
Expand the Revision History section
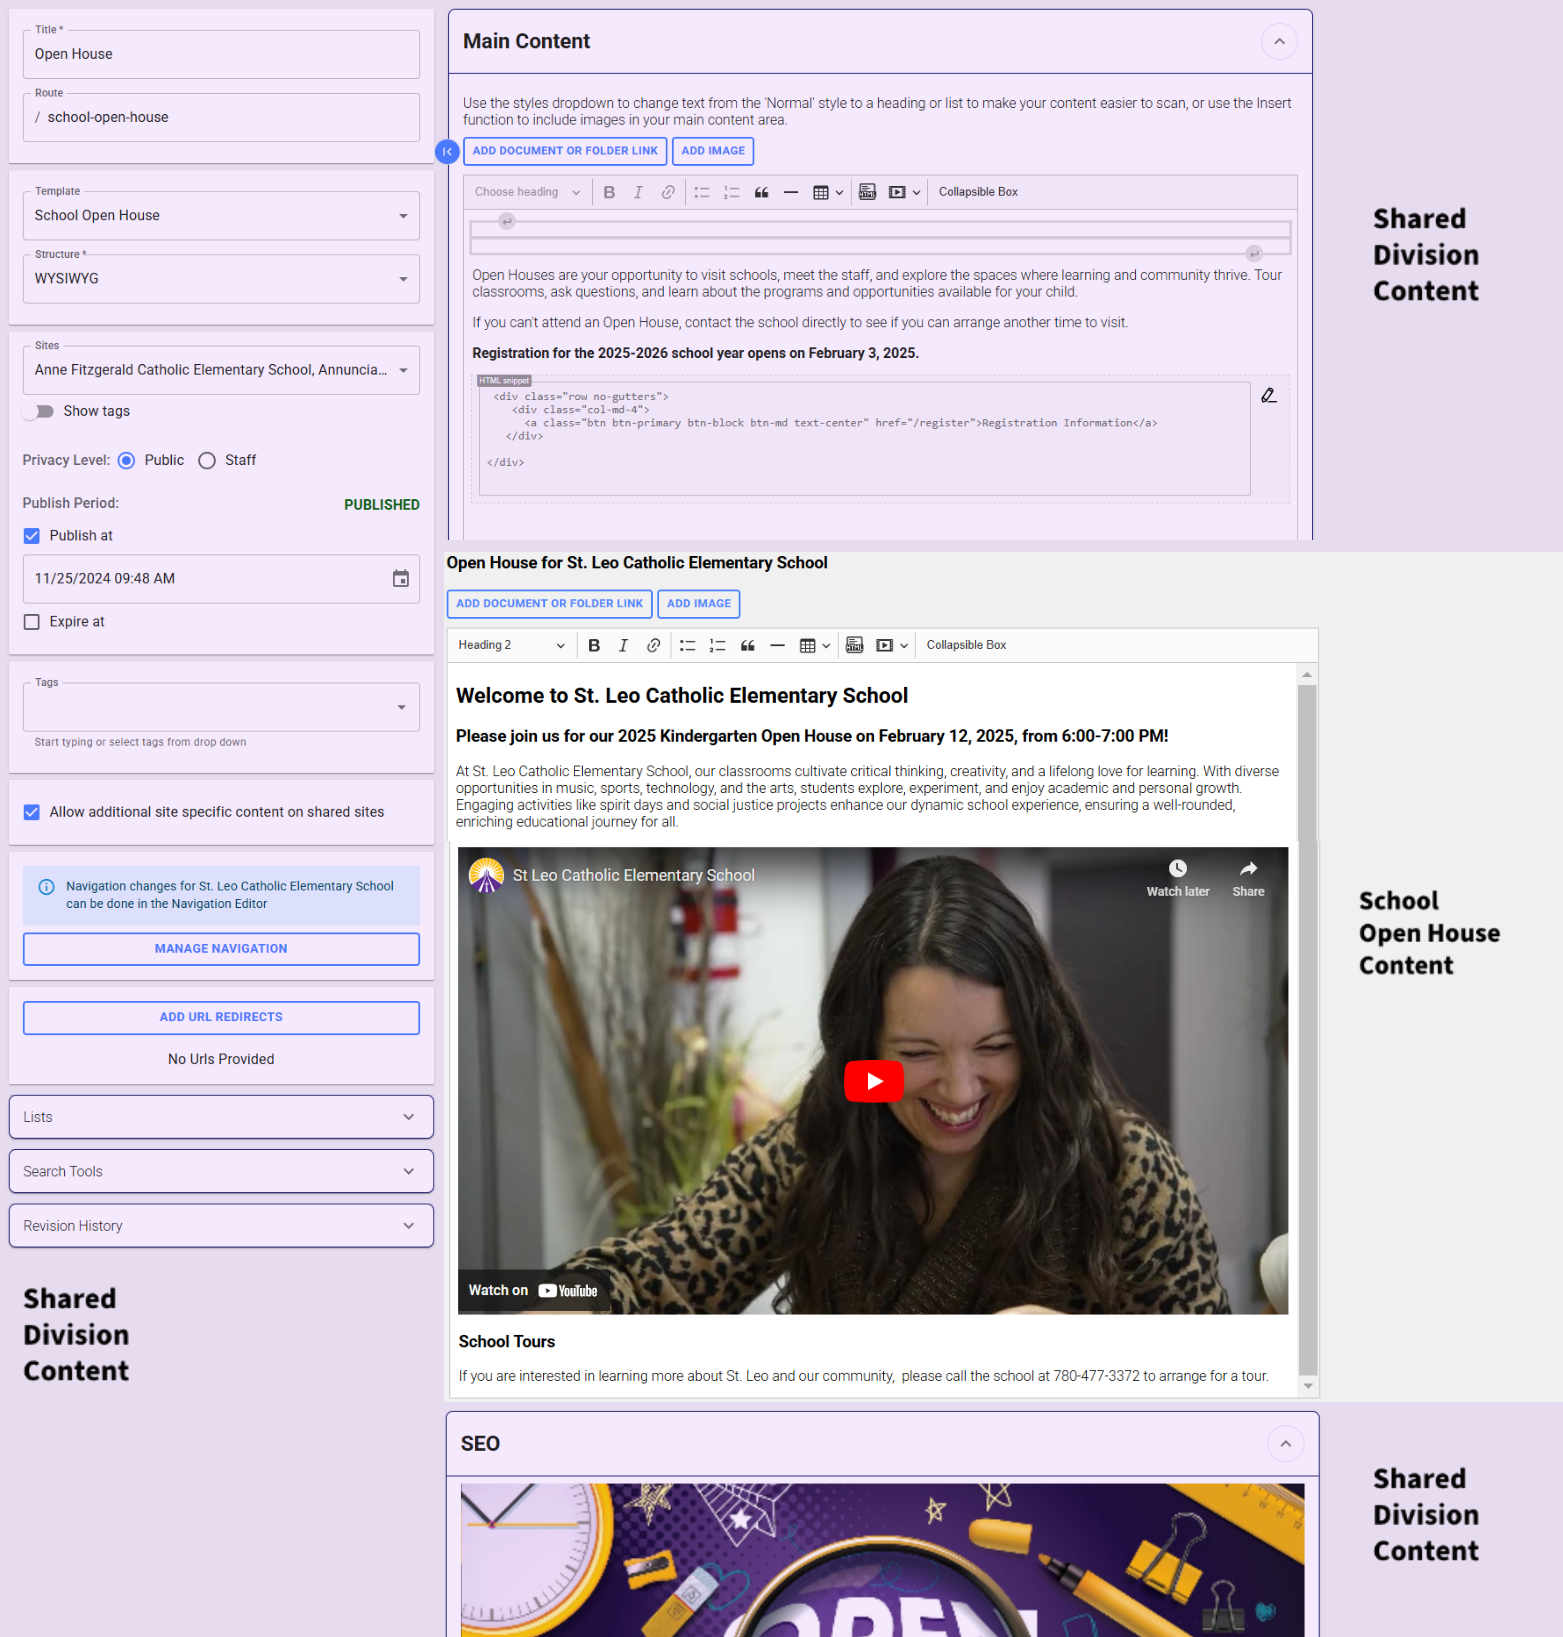(x=221, y=1226)
